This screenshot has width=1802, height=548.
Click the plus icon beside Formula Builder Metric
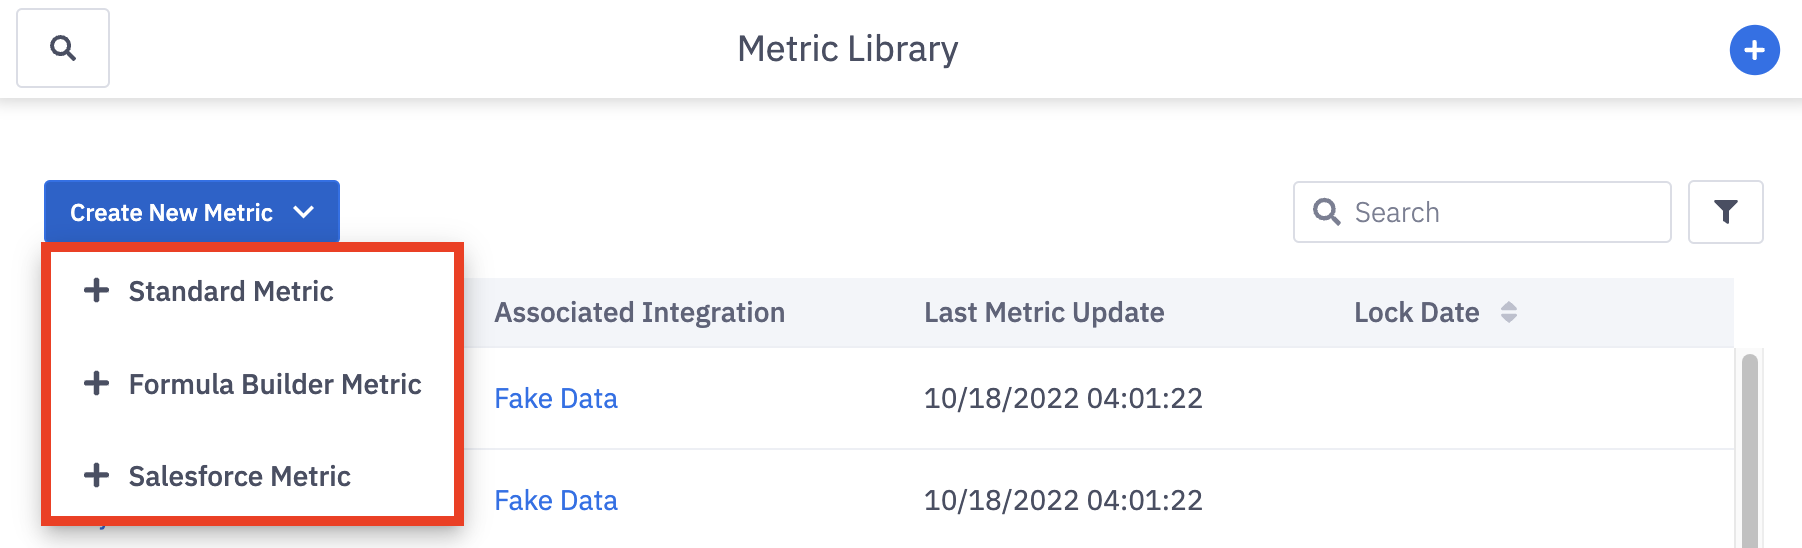tap(96, 384)
